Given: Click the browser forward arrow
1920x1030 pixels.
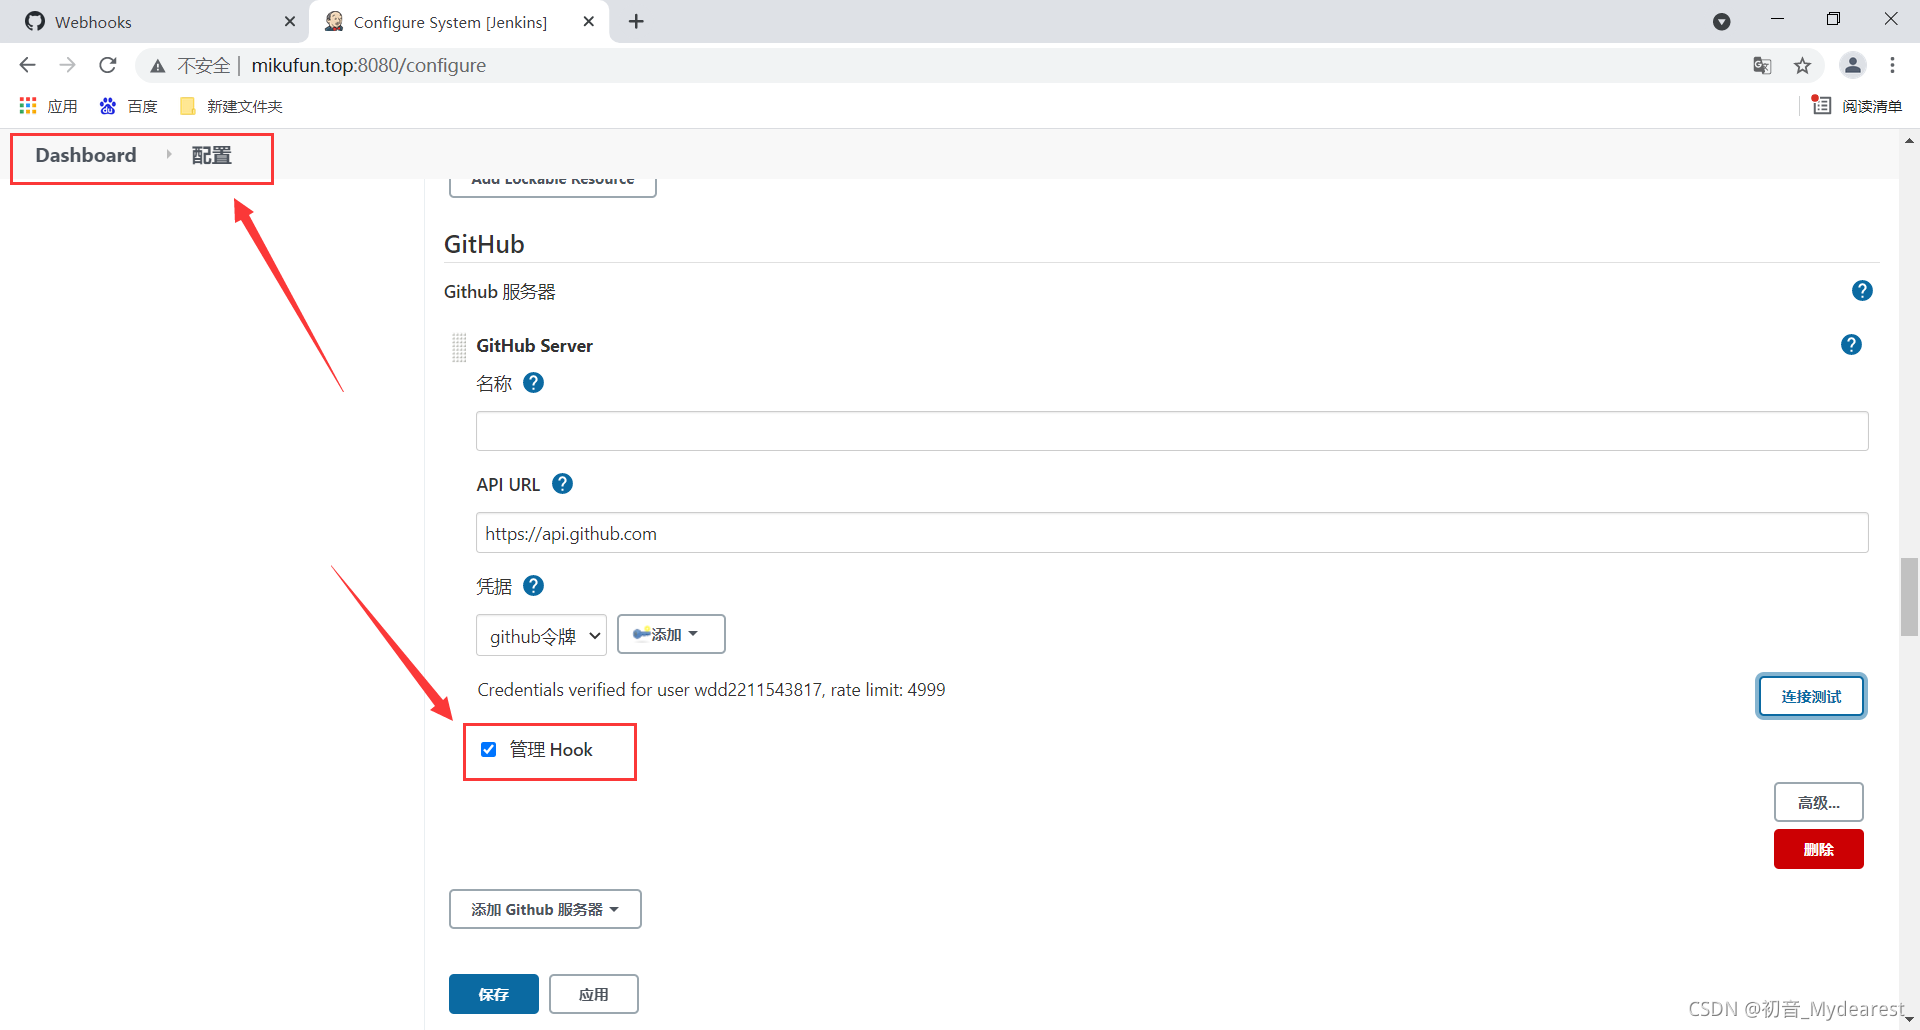Looking at the screenshot, I should coord(68,65).
